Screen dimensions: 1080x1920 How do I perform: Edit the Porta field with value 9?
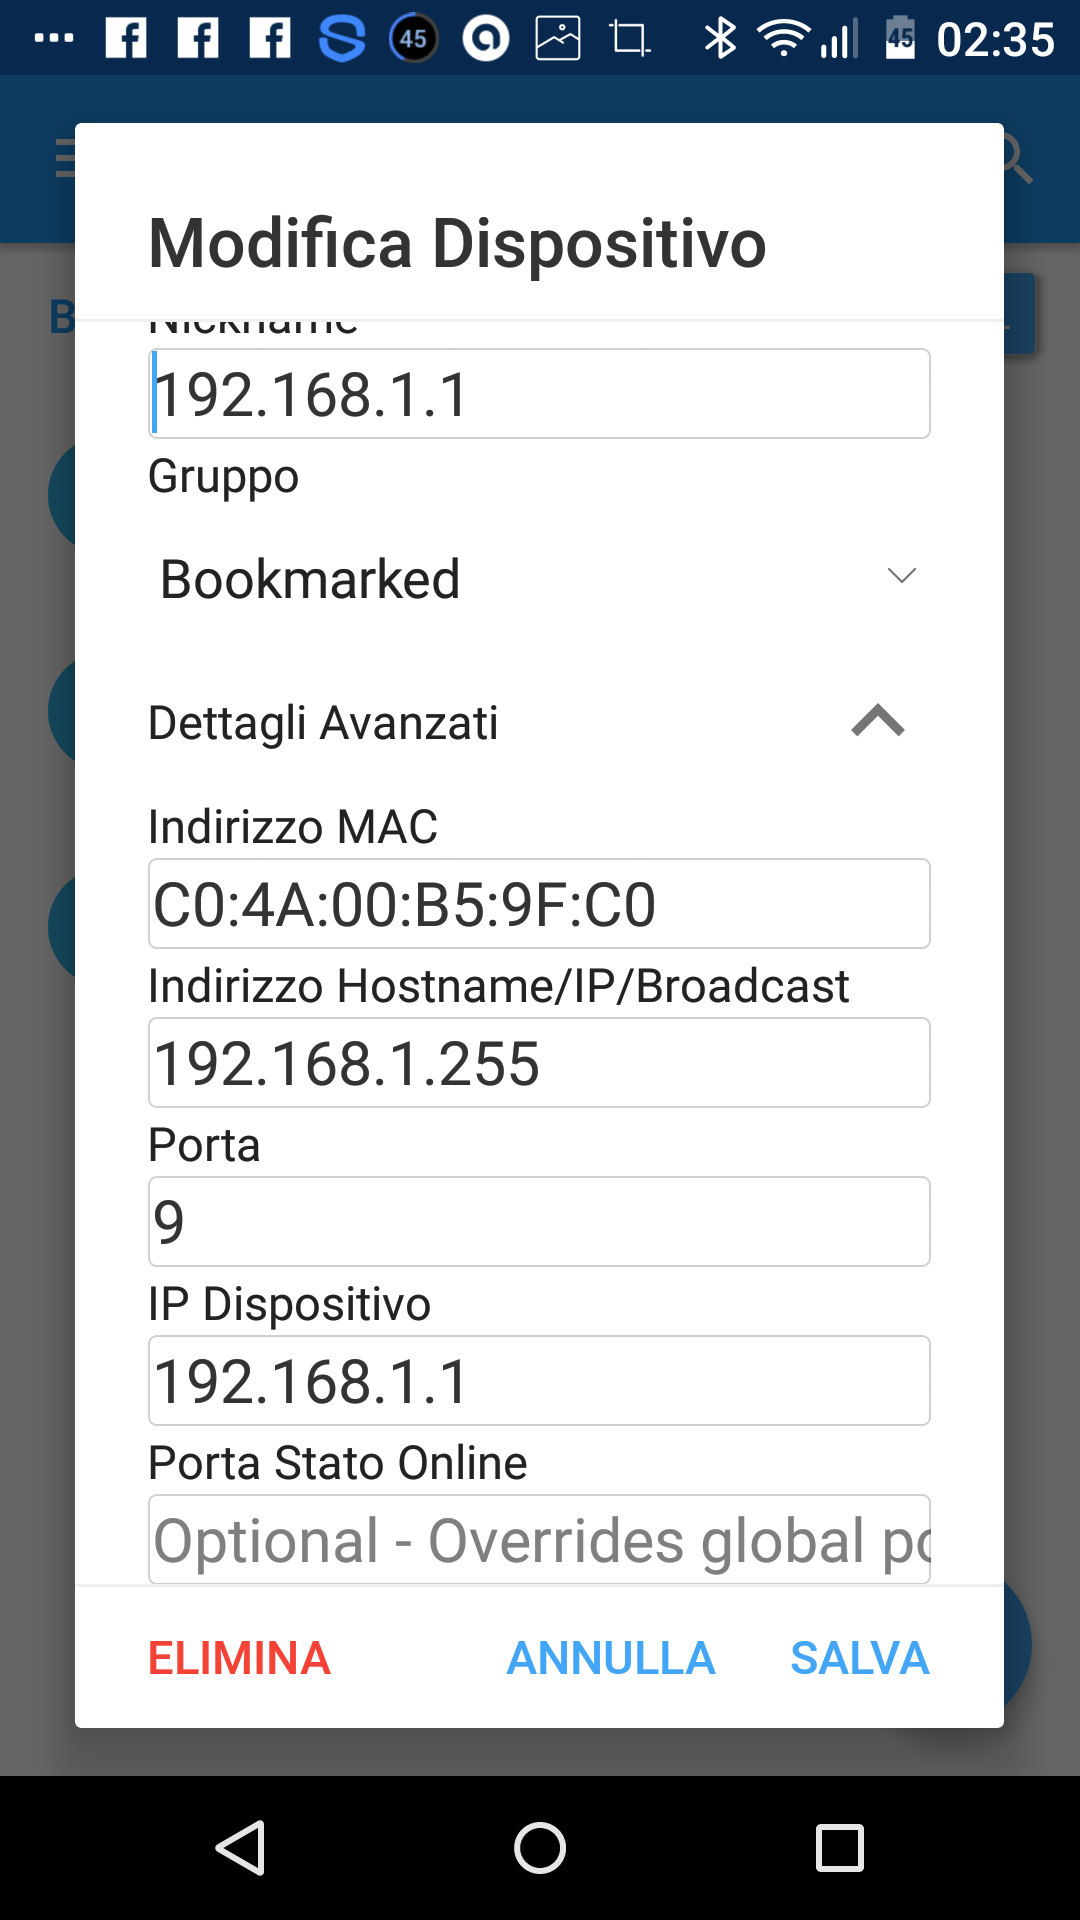539,1221
